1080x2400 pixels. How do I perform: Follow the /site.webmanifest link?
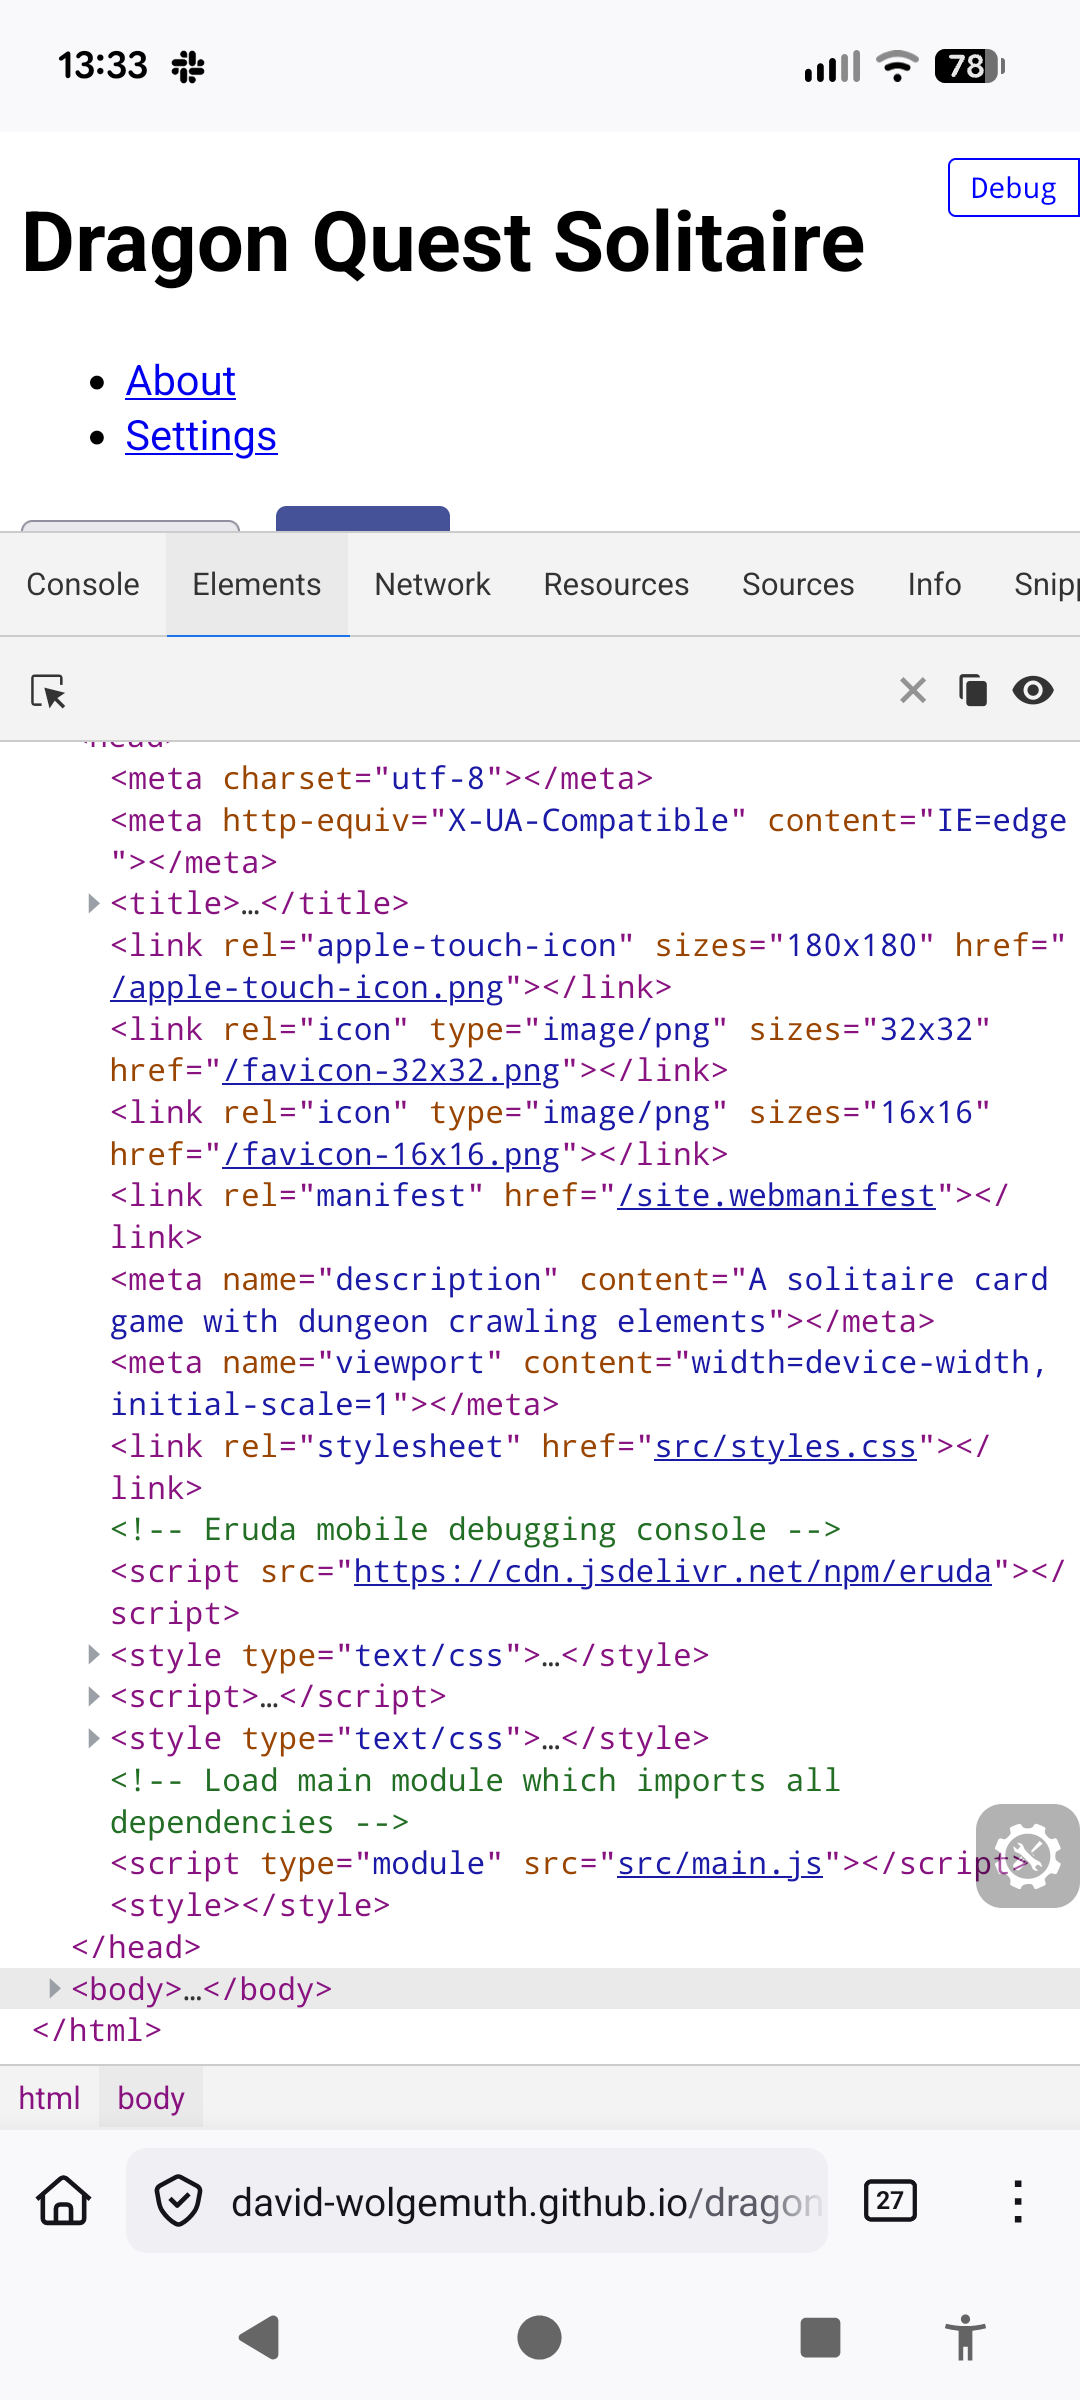777,1196
